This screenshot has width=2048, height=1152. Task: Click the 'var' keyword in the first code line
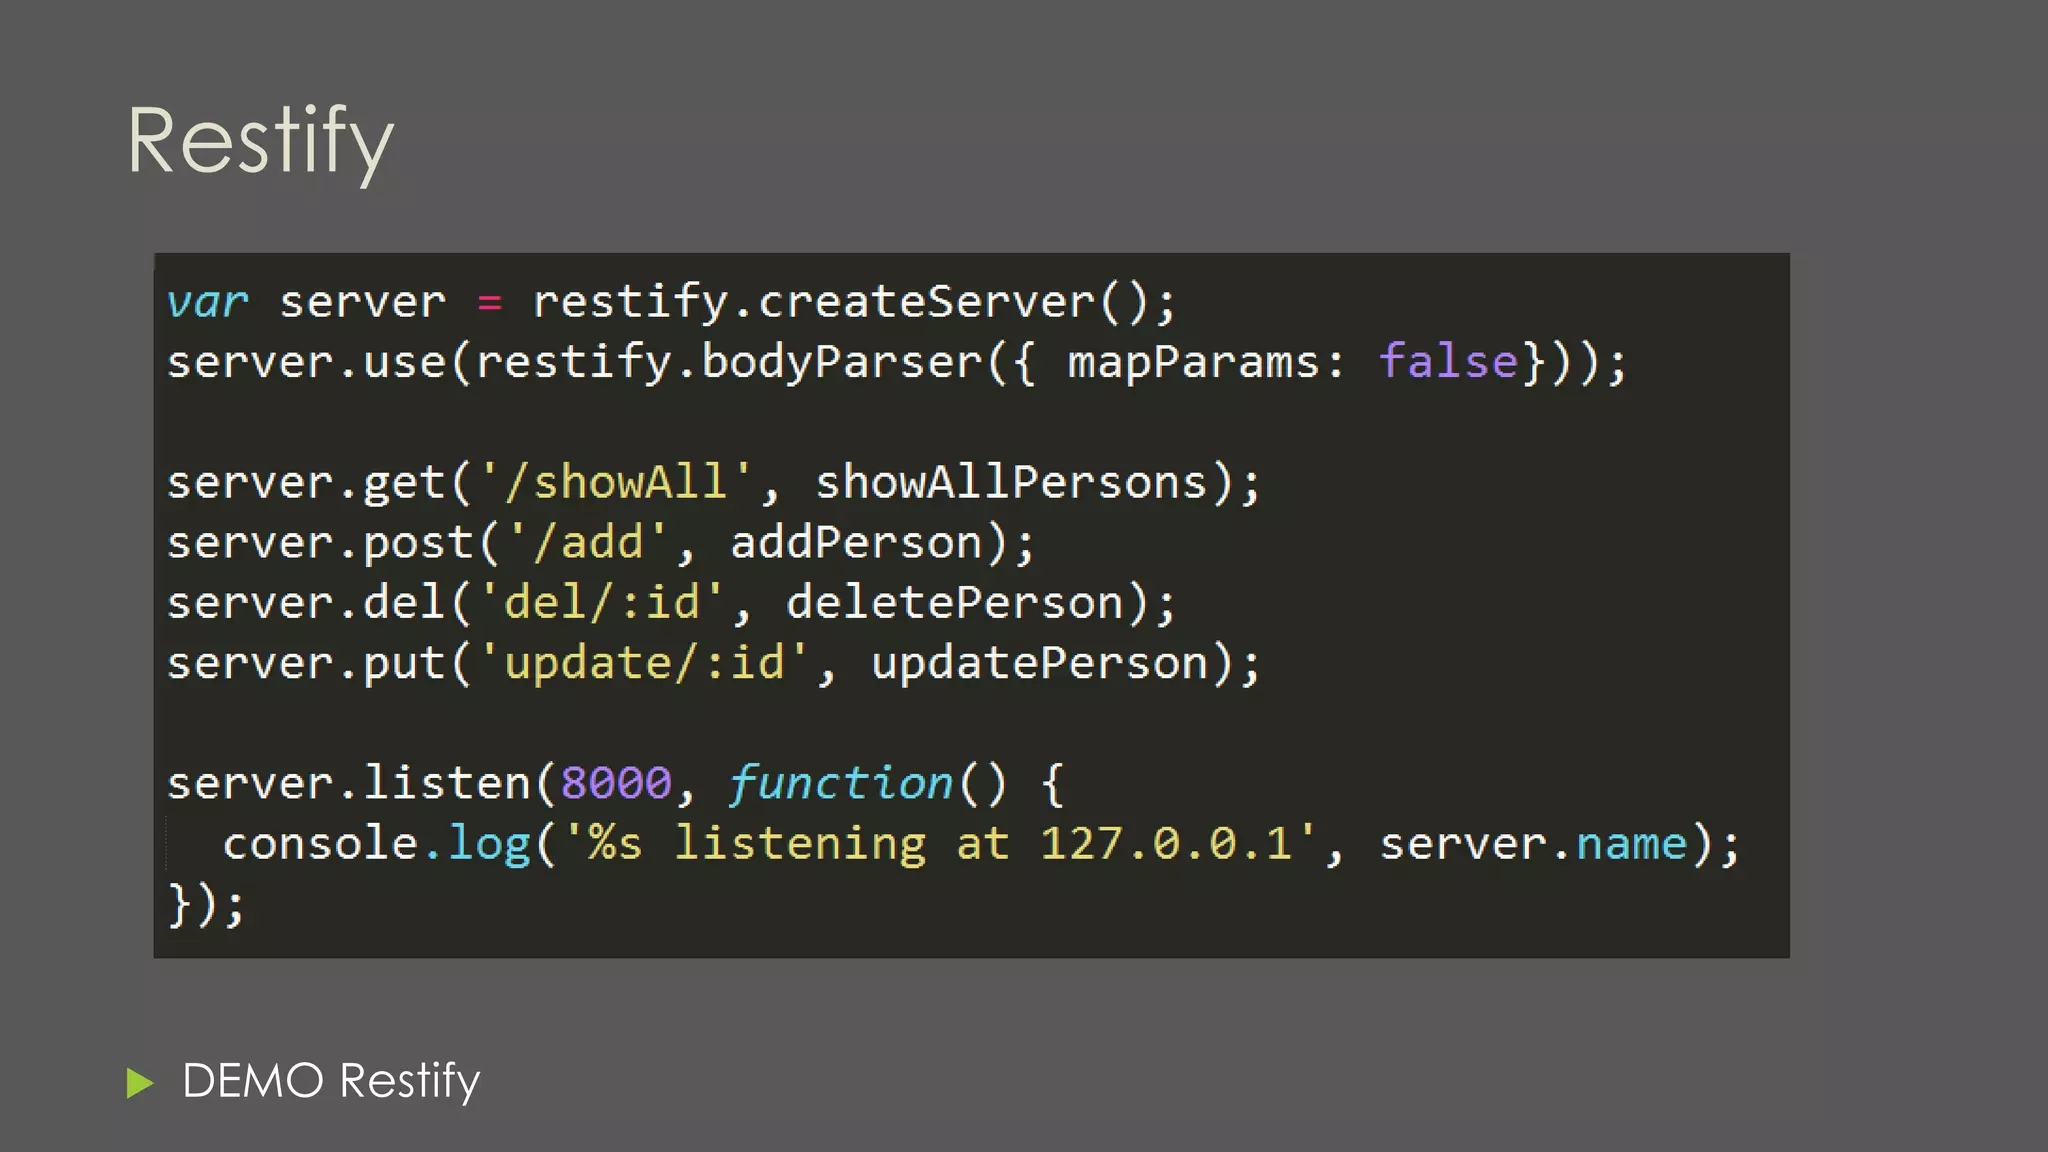207,302
